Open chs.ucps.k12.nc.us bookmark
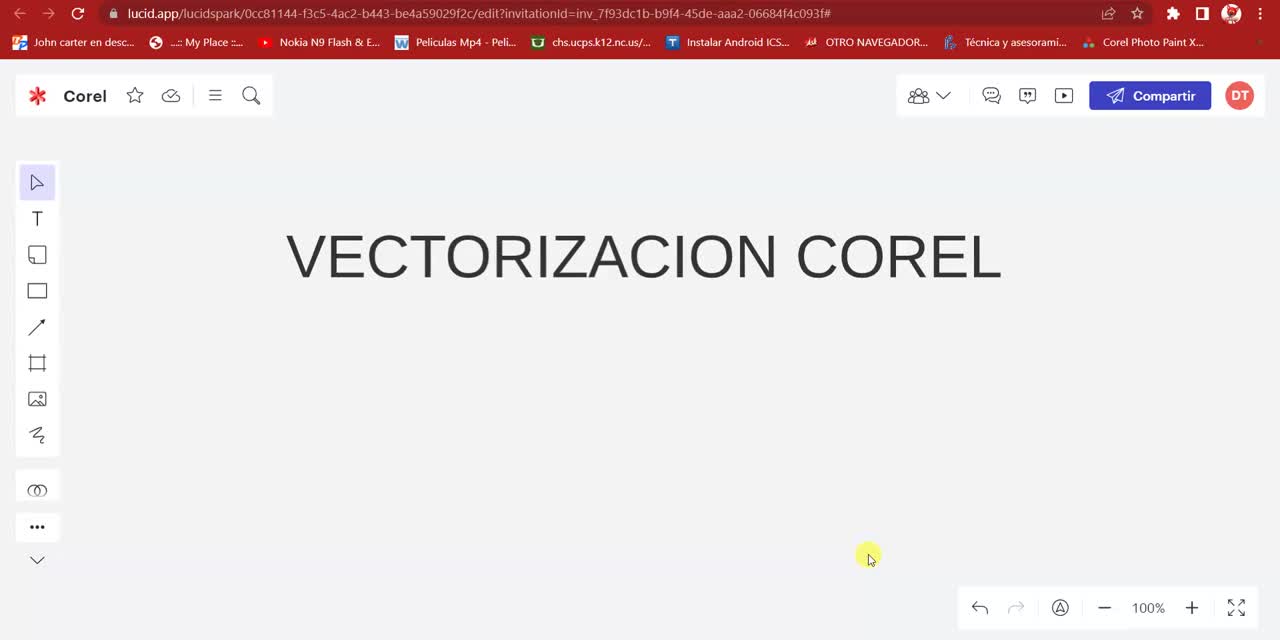Screen dimensions: 1280x640 tap(591, 42)
